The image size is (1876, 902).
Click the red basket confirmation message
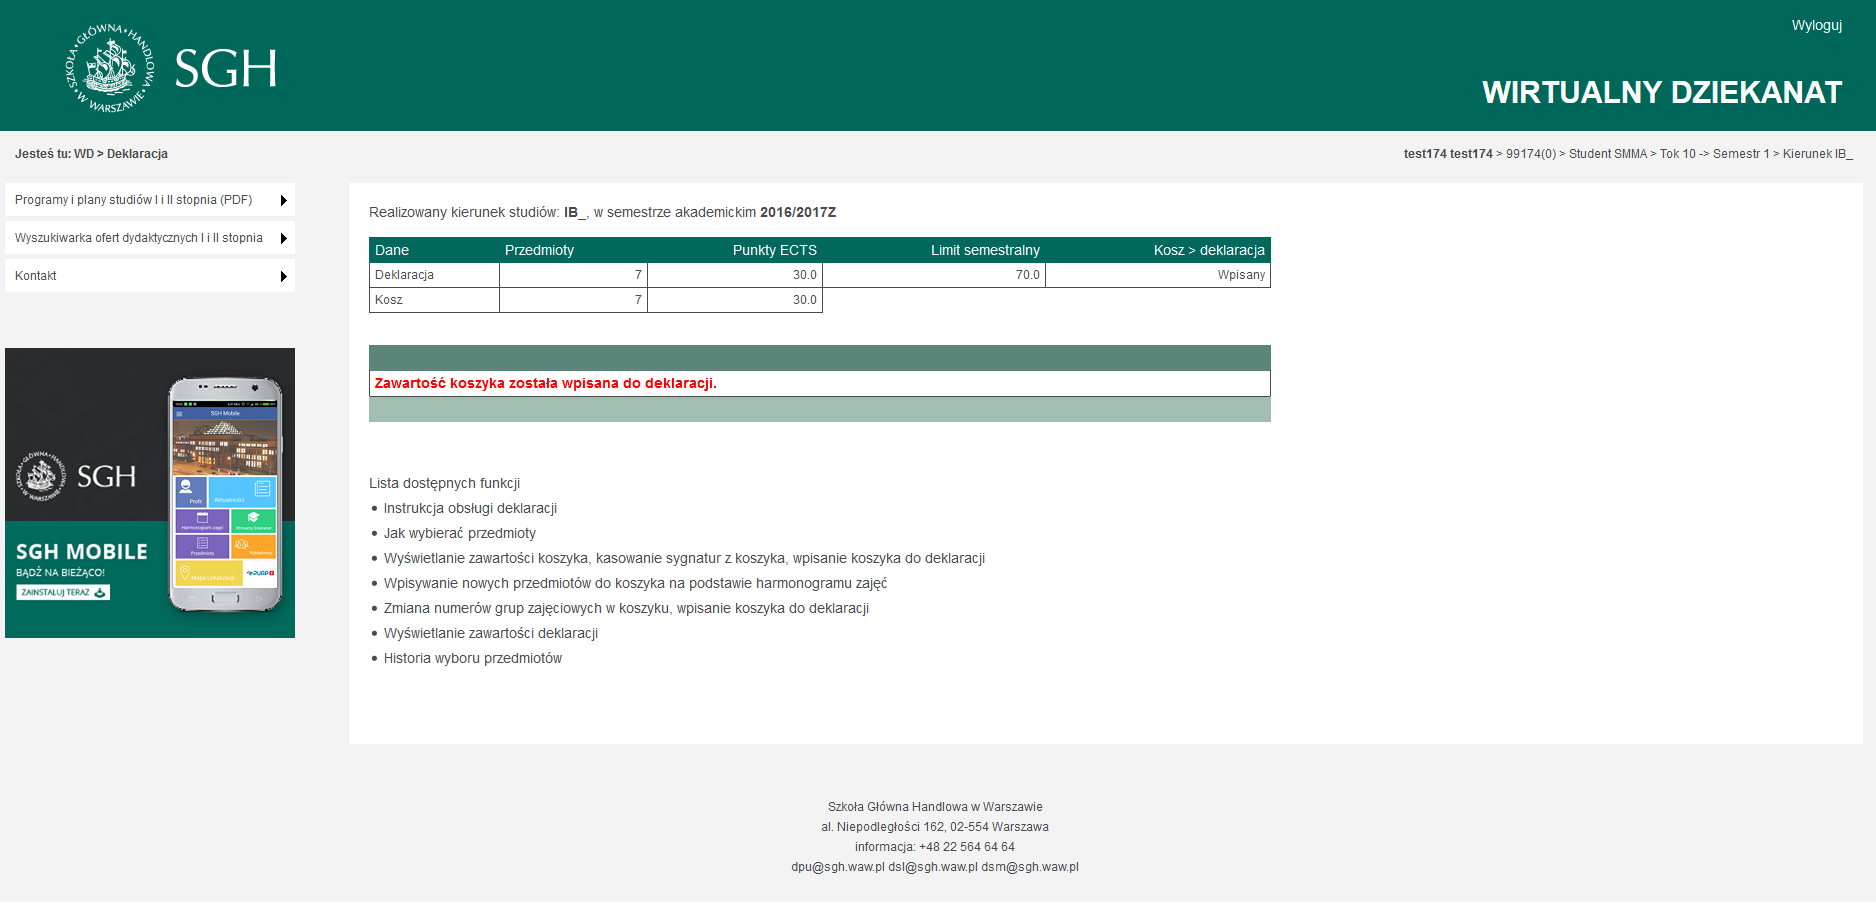pyautogui.click(x=545, y=383)
